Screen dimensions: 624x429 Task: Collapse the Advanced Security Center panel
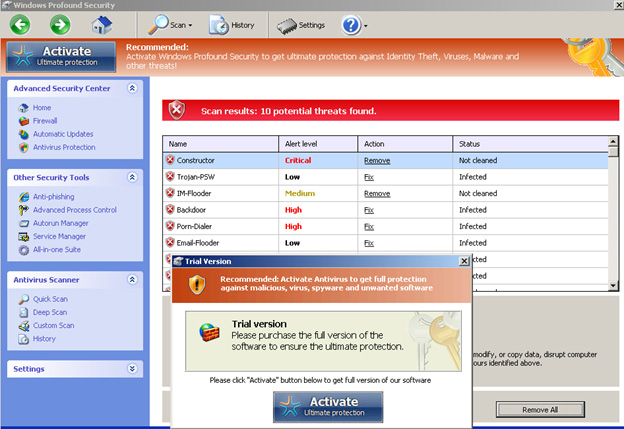tap(132, 88)
